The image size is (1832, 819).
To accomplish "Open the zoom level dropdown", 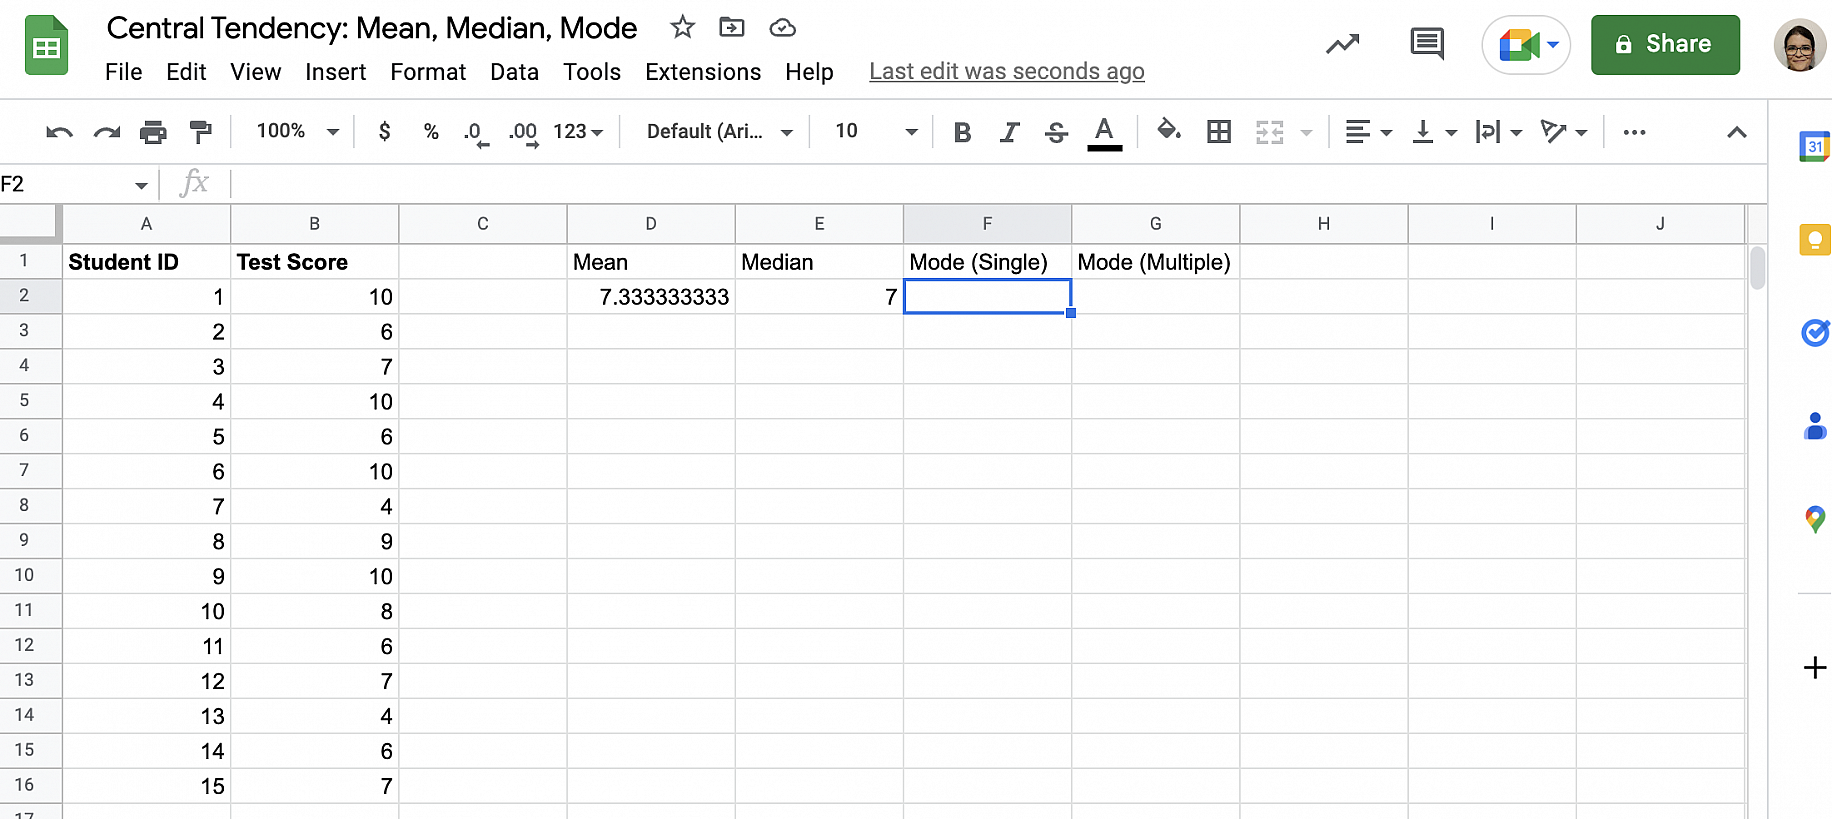I will (297, 131).
